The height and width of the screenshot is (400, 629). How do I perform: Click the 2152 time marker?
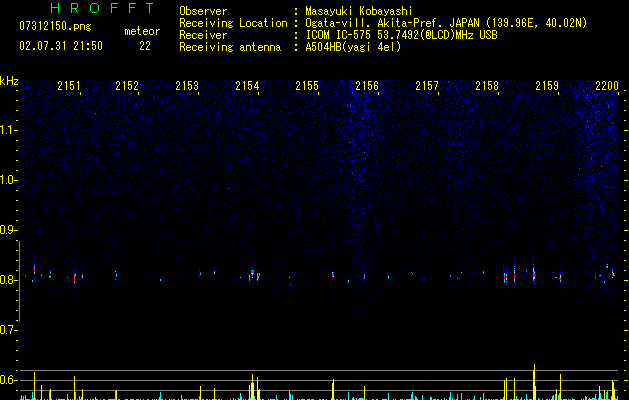127,85
